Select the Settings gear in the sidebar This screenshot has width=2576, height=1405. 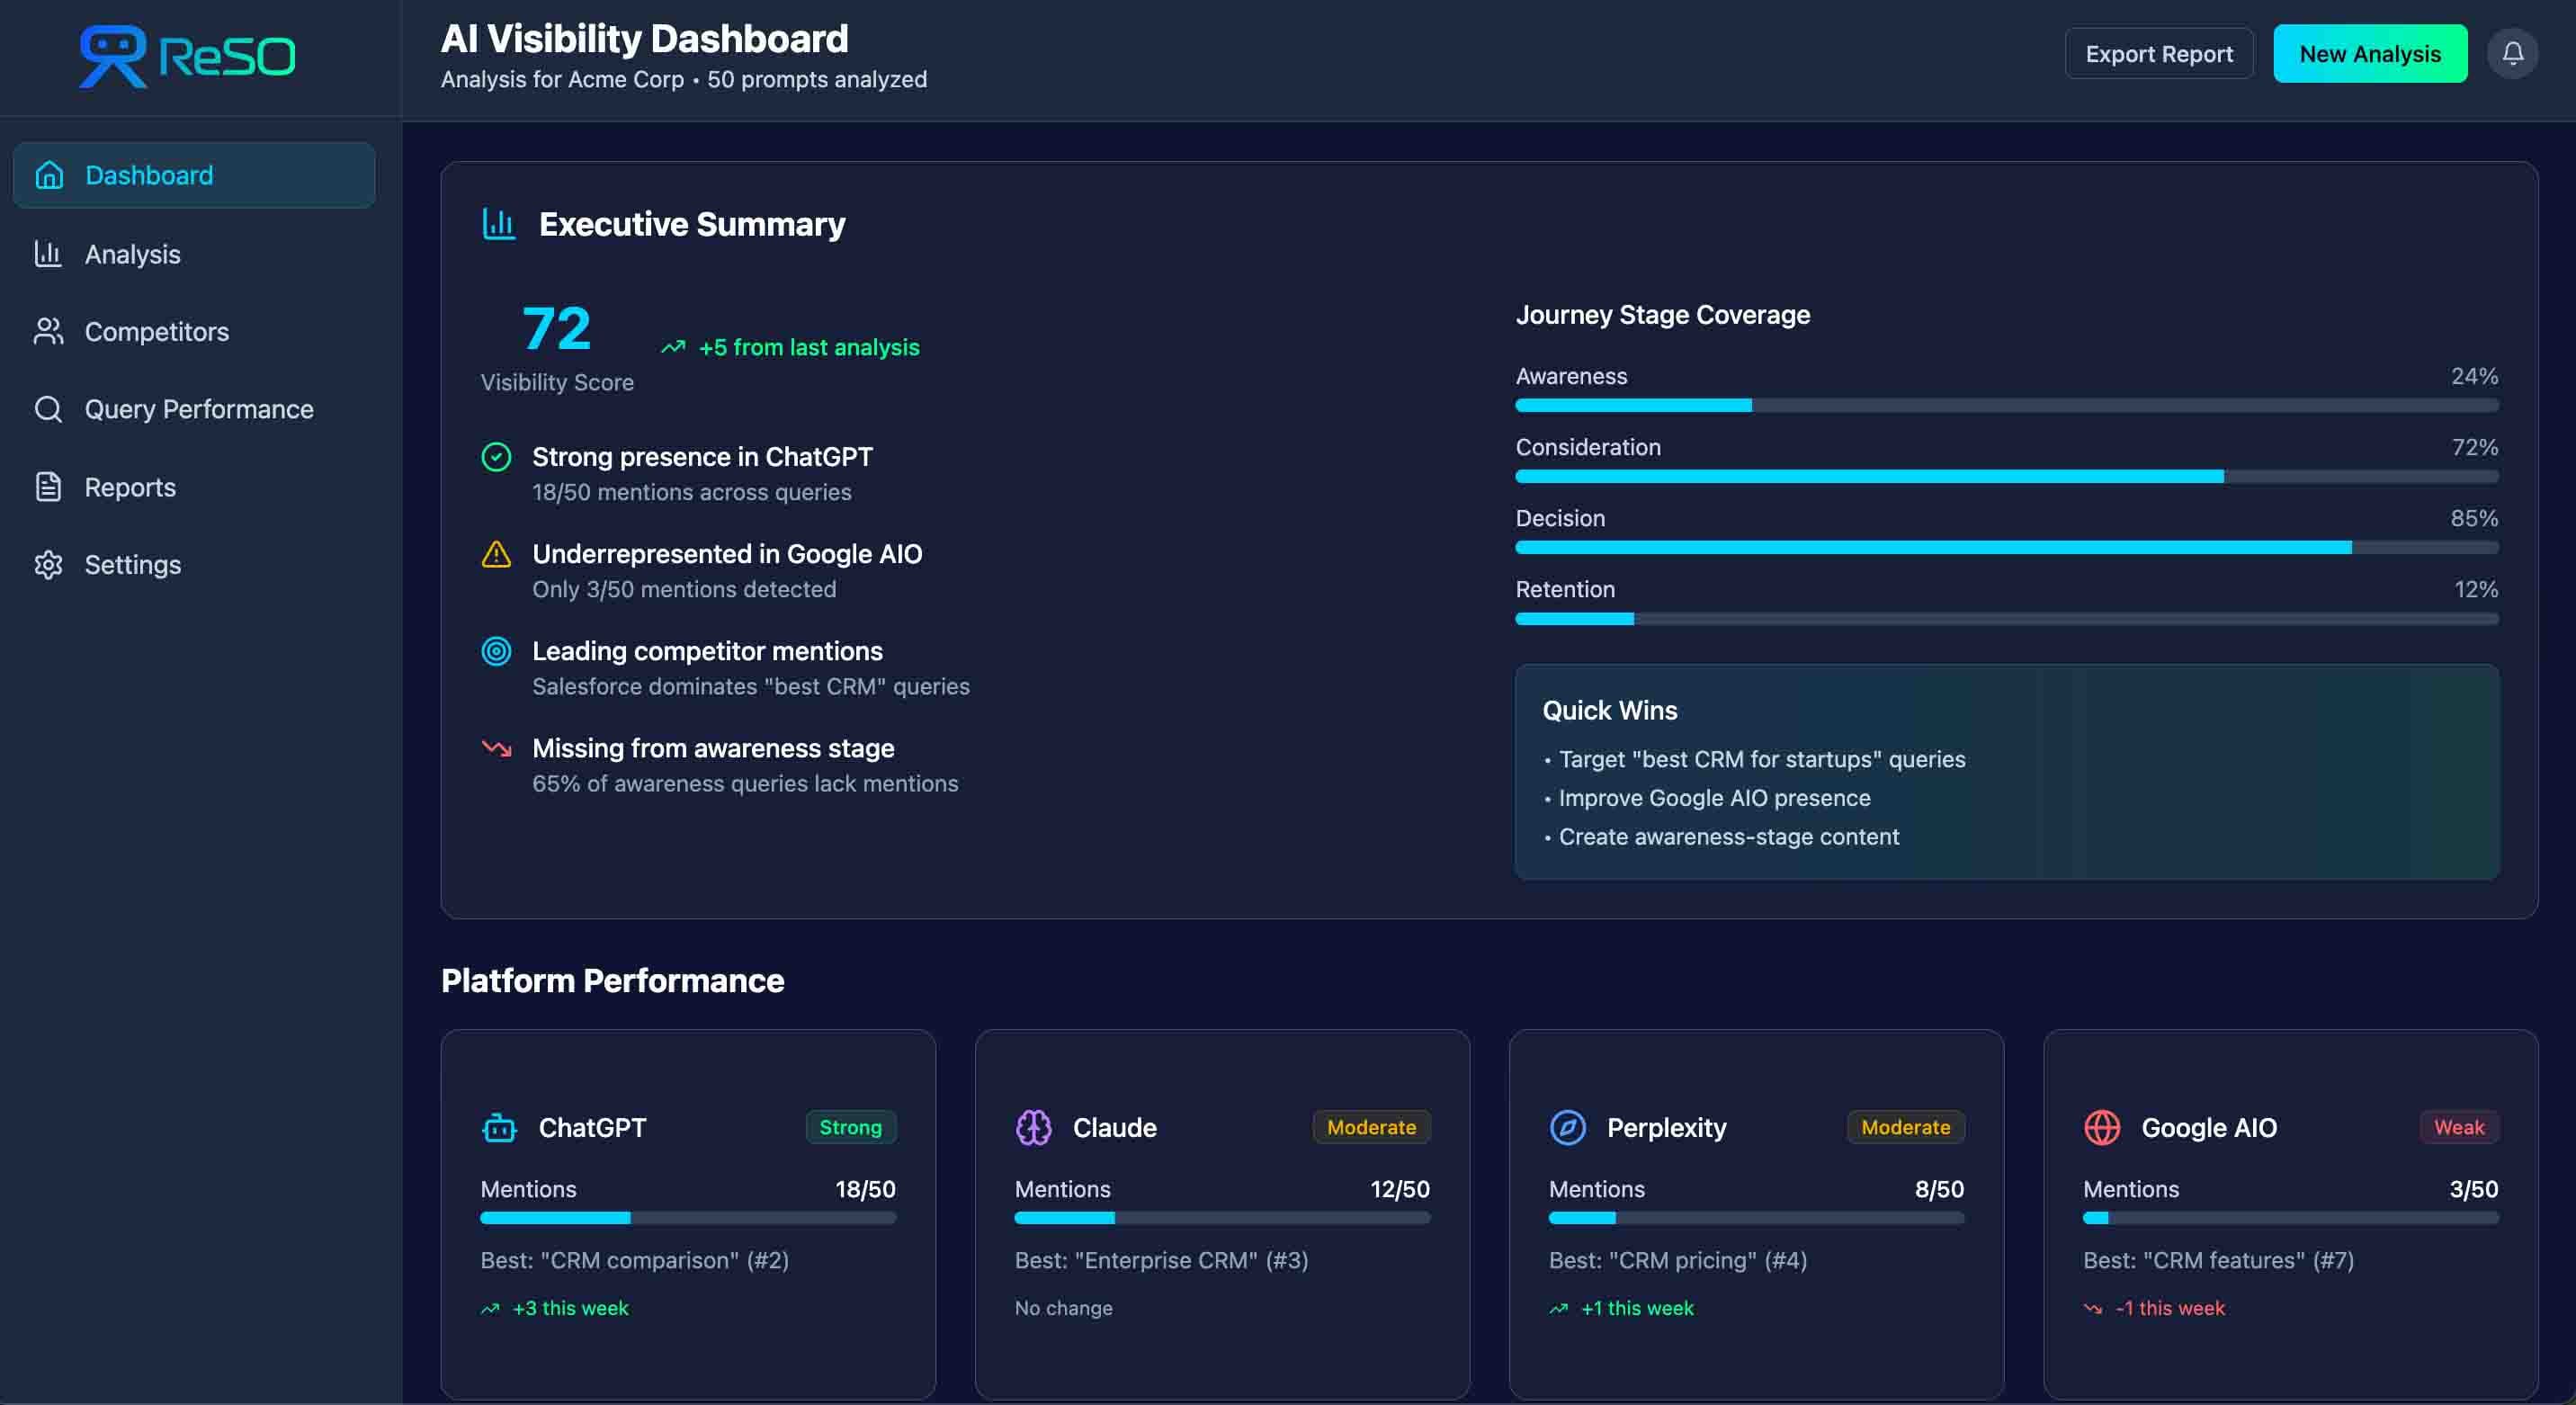(50, 564)
